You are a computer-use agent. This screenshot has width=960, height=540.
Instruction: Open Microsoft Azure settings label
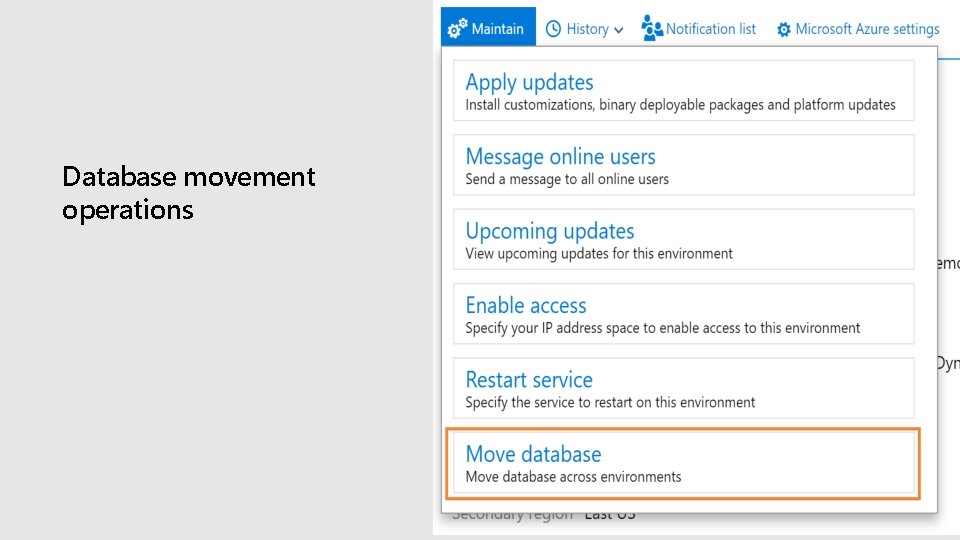(867, 29)
